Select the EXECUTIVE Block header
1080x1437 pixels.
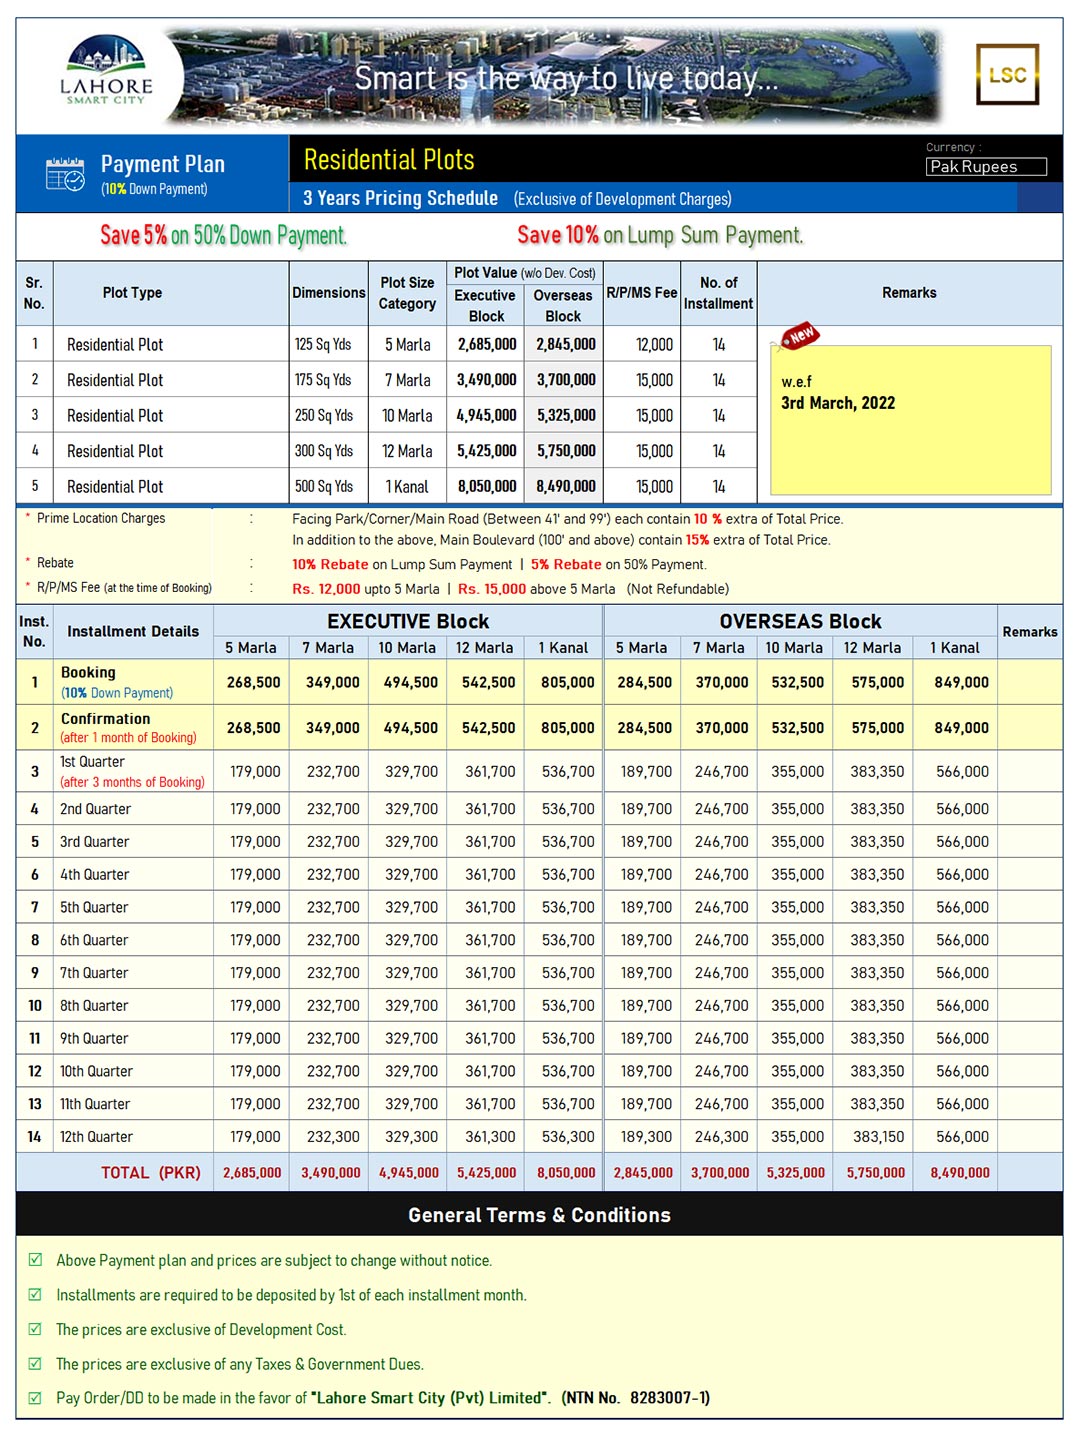(408, 621)
